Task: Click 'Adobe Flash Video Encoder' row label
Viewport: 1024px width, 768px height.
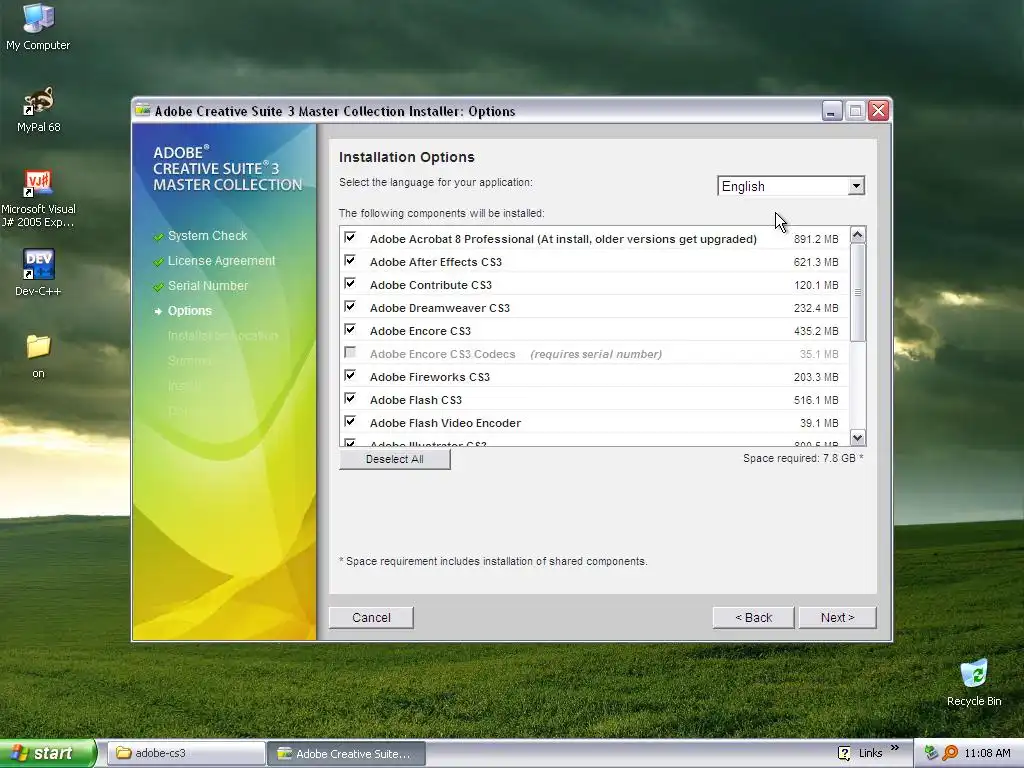Action: click(445, 423)
